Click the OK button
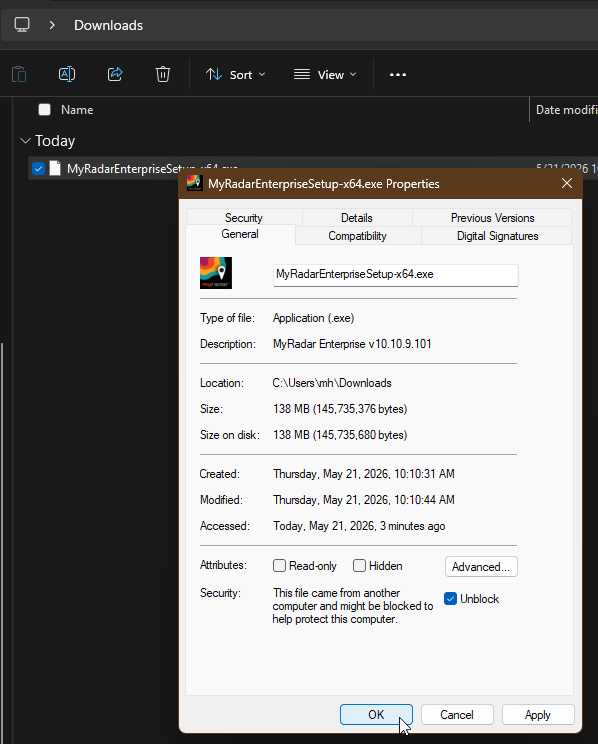598x744 pixels. point(376,715)
